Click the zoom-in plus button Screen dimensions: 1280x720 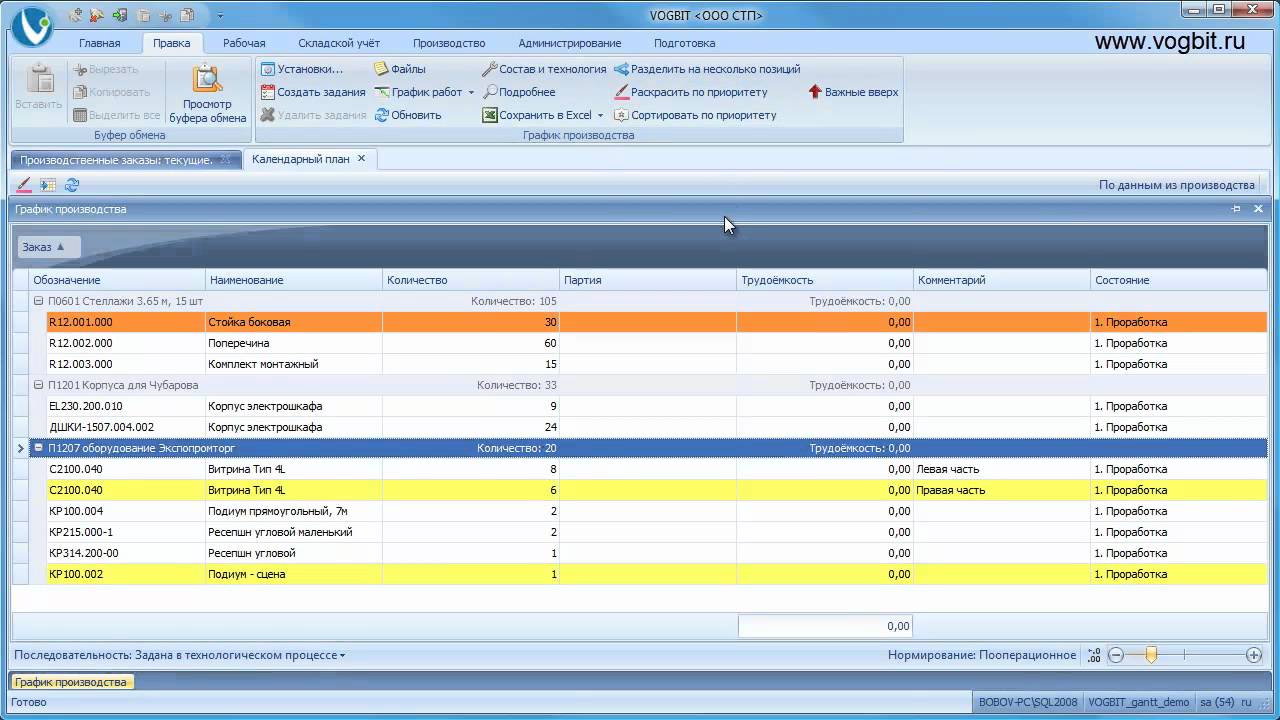1254,655
